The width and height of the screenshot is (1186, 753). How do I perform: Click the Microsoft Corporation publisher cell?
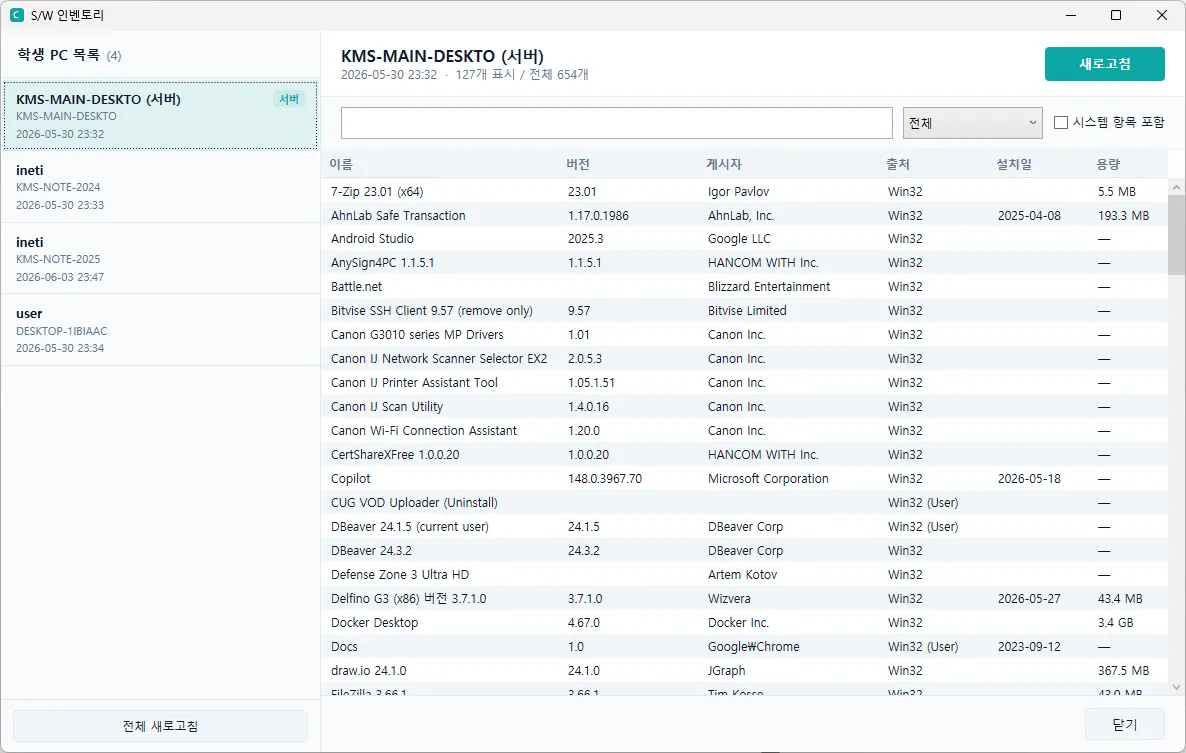pyautogui.click(x=768, y=479)
